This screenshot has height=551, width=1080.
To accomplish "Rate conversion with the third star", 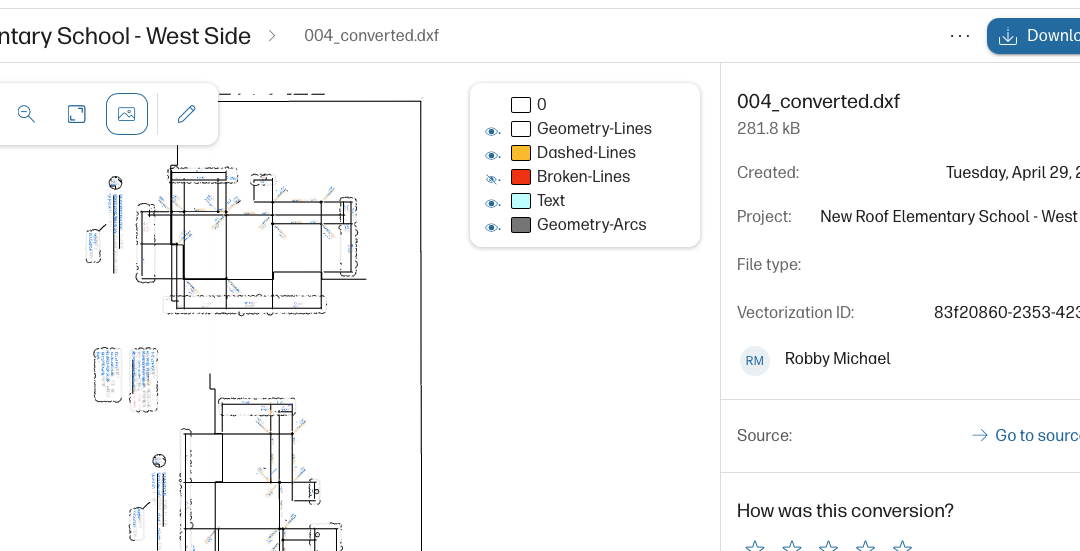I will 829,548.
